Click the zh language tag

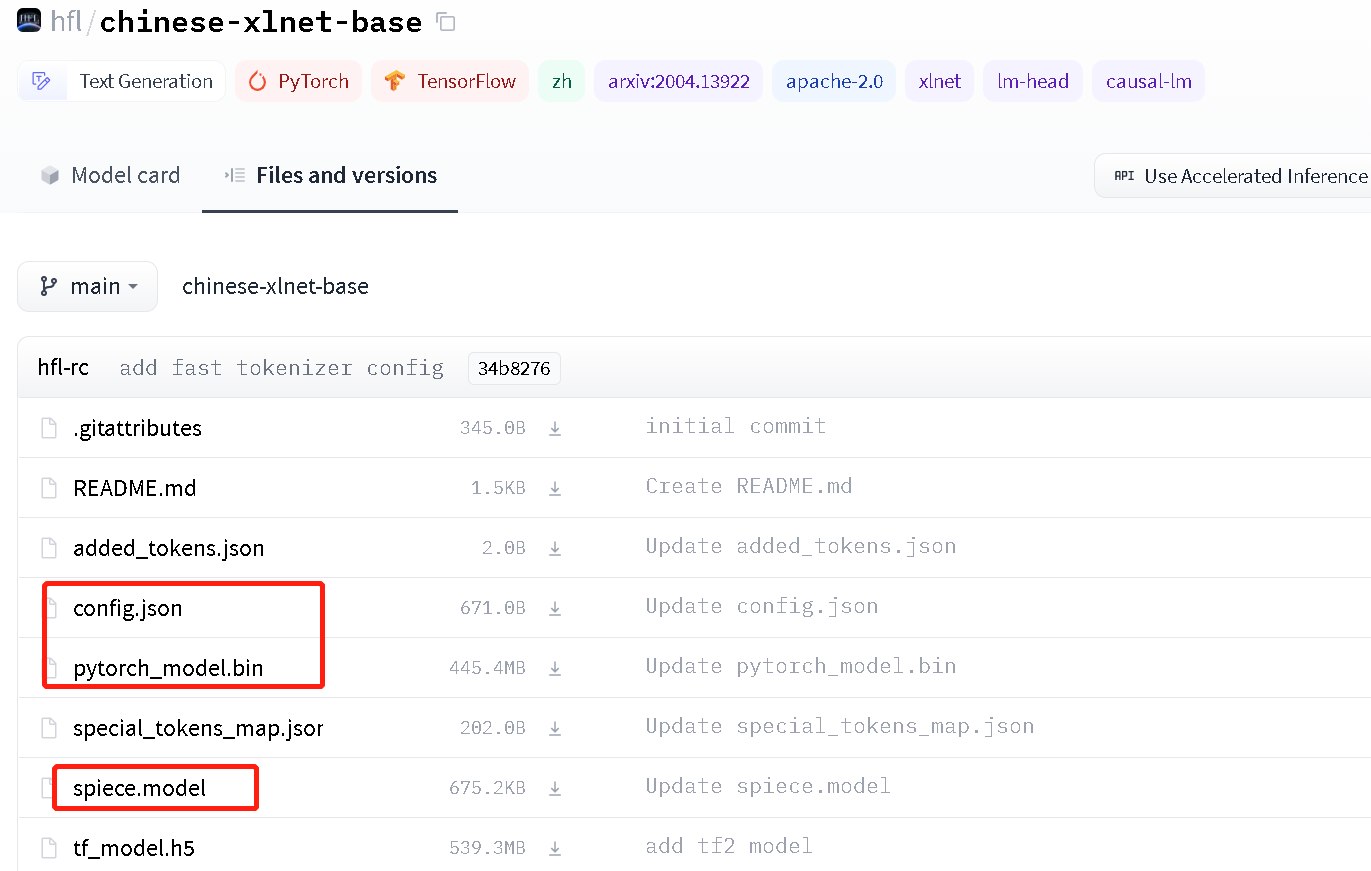[x=562, y=82]
